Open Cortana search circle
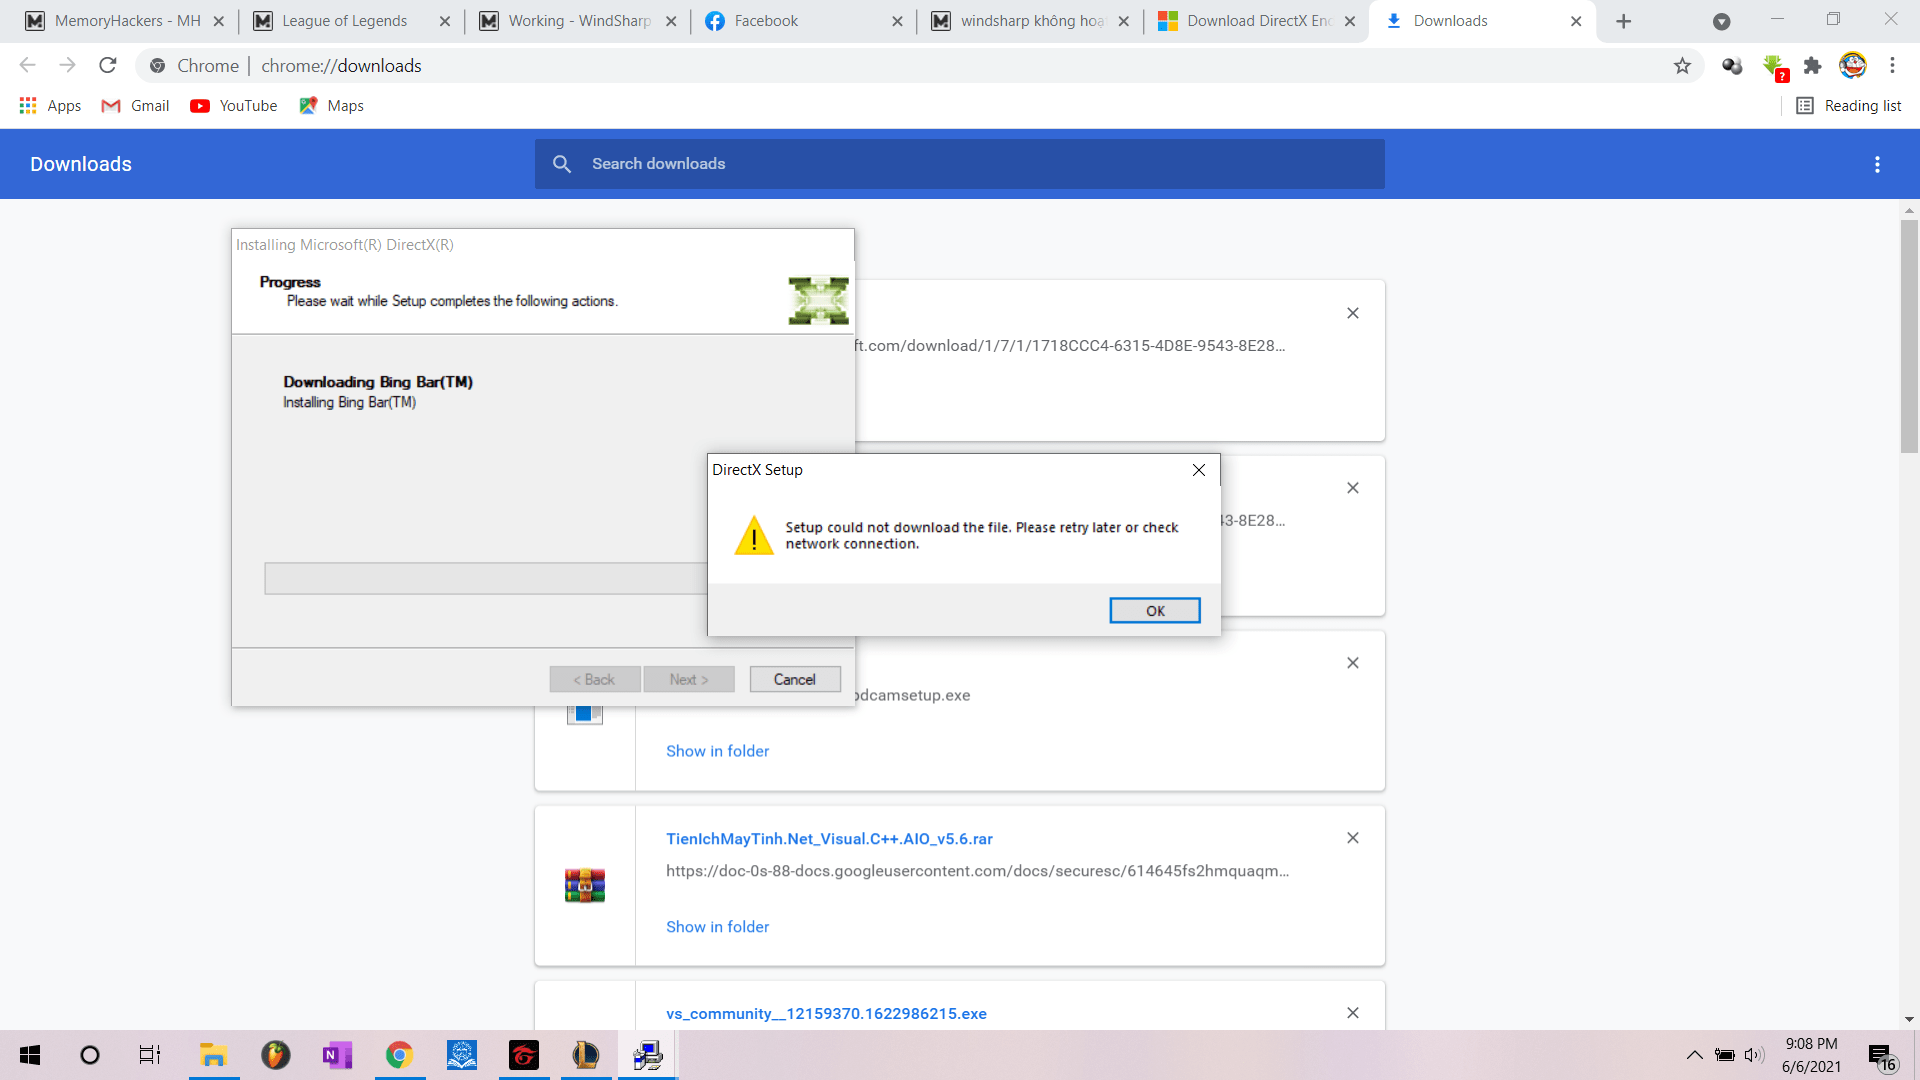Image resolution: width=1920 pixels, height=1080 pixels. [x=90, y=1055]
